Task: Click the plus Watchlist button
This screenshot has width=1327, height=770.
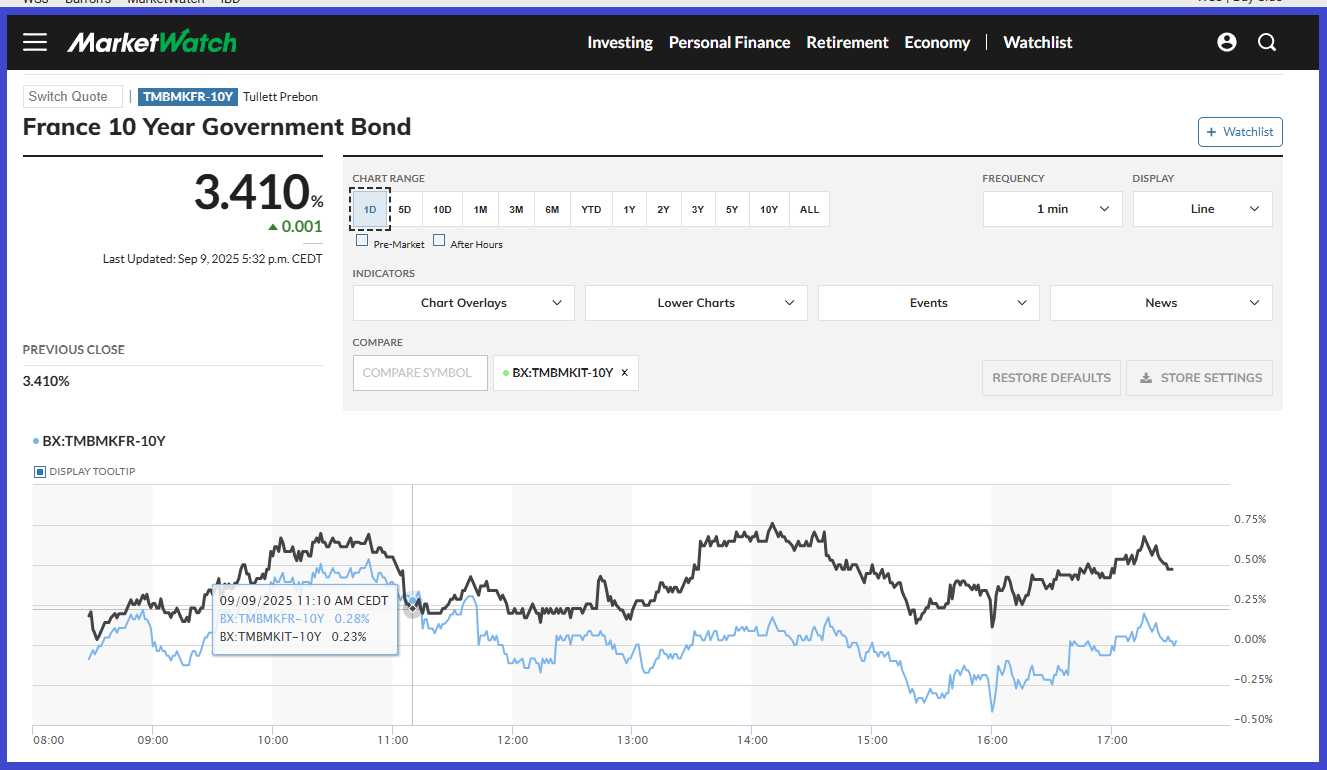Action: click(1240, 132)
